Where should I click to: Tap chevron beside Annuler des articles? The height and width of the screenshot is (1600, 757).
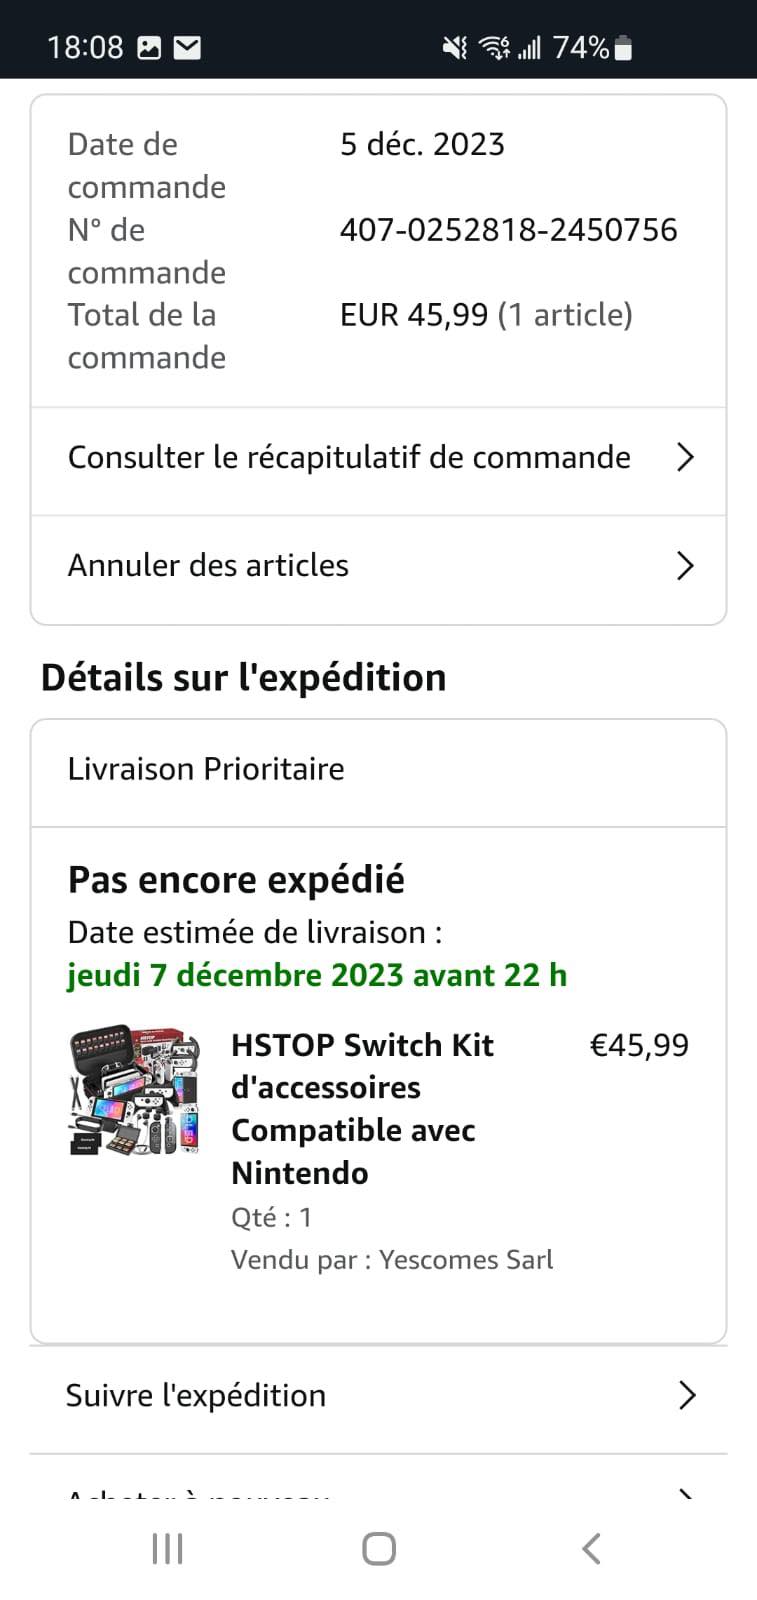point(685,565)
